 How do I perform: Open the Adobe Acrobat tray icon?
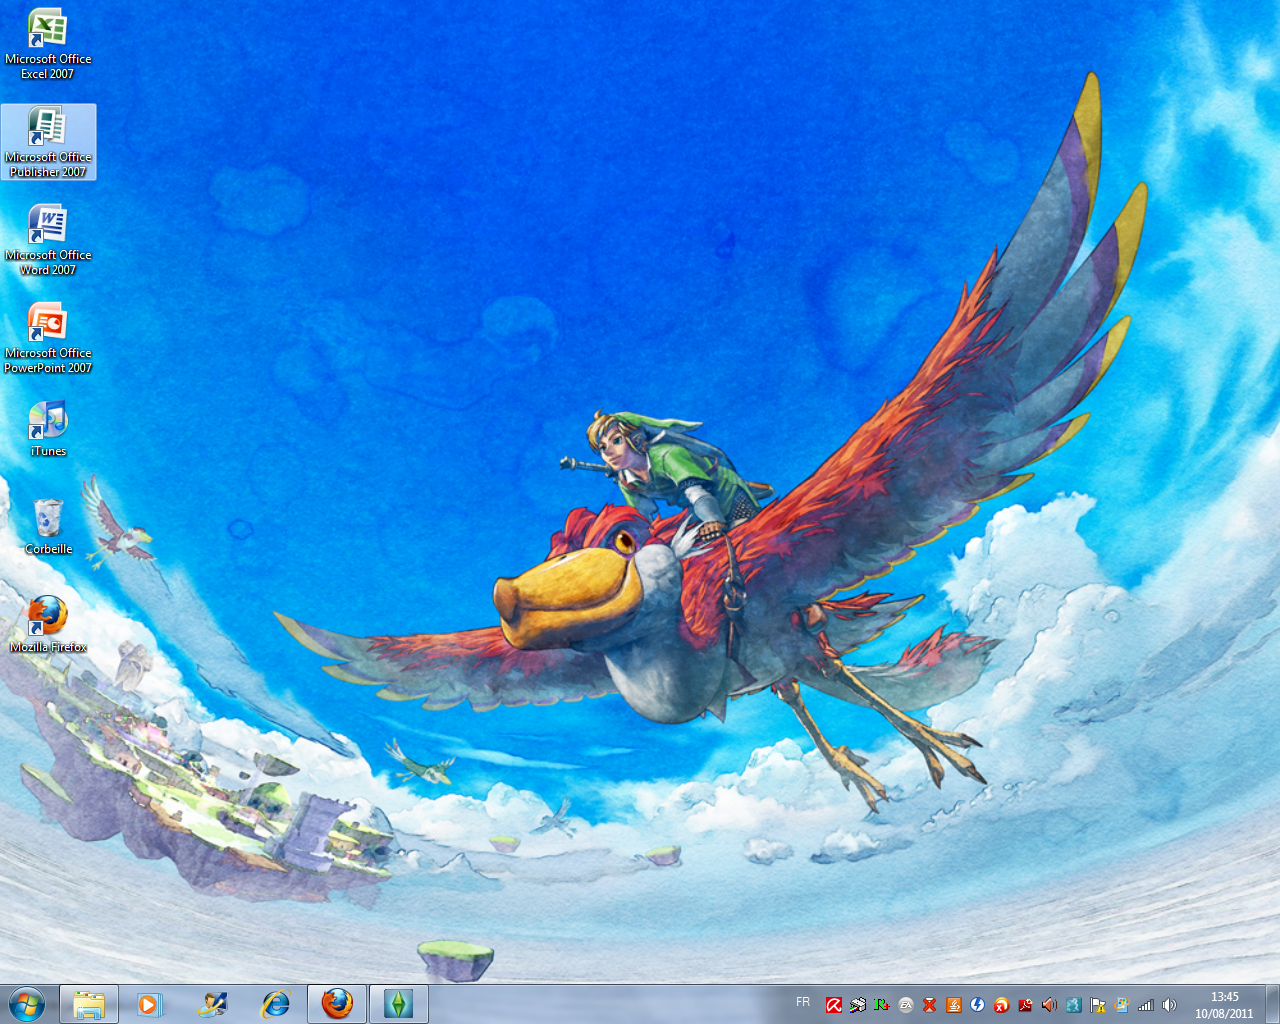point(1025,1005)
